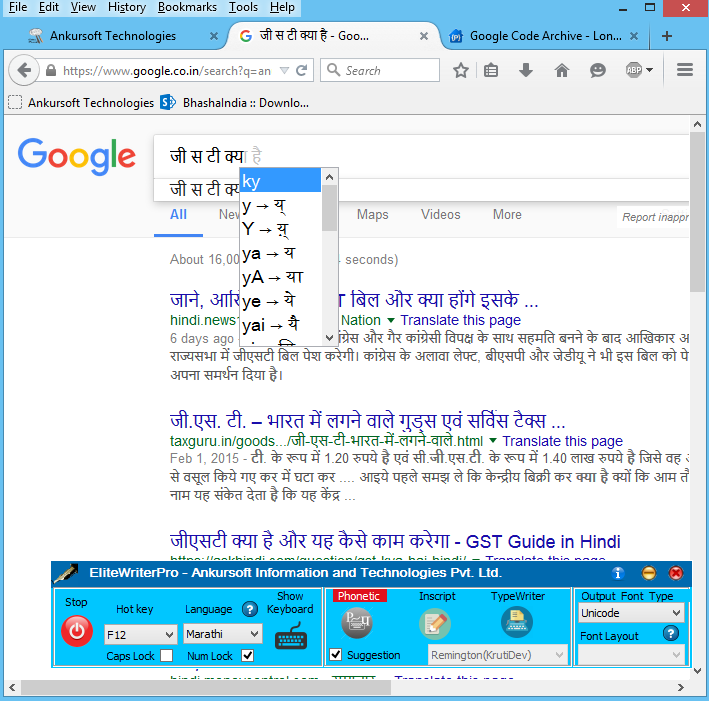Open Firefox hamburger menu
This screenshot has width=709, height=701.
coord(685,70)
